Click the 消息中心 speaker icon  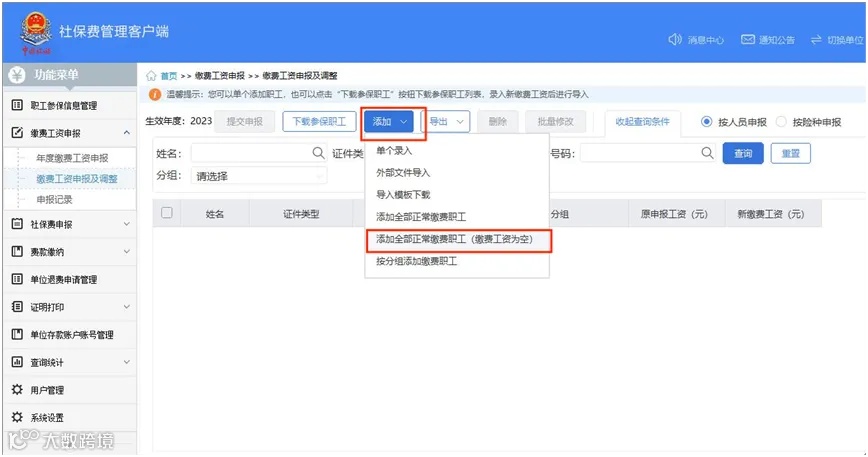pos(675,39)
